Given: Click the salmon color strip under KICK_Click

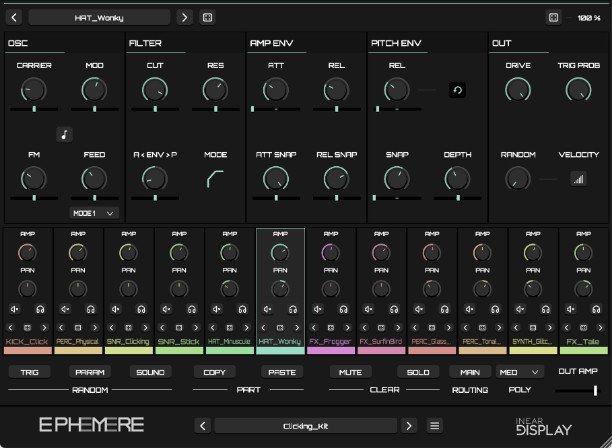Looking at the screenshot, I should coord(28,350).
